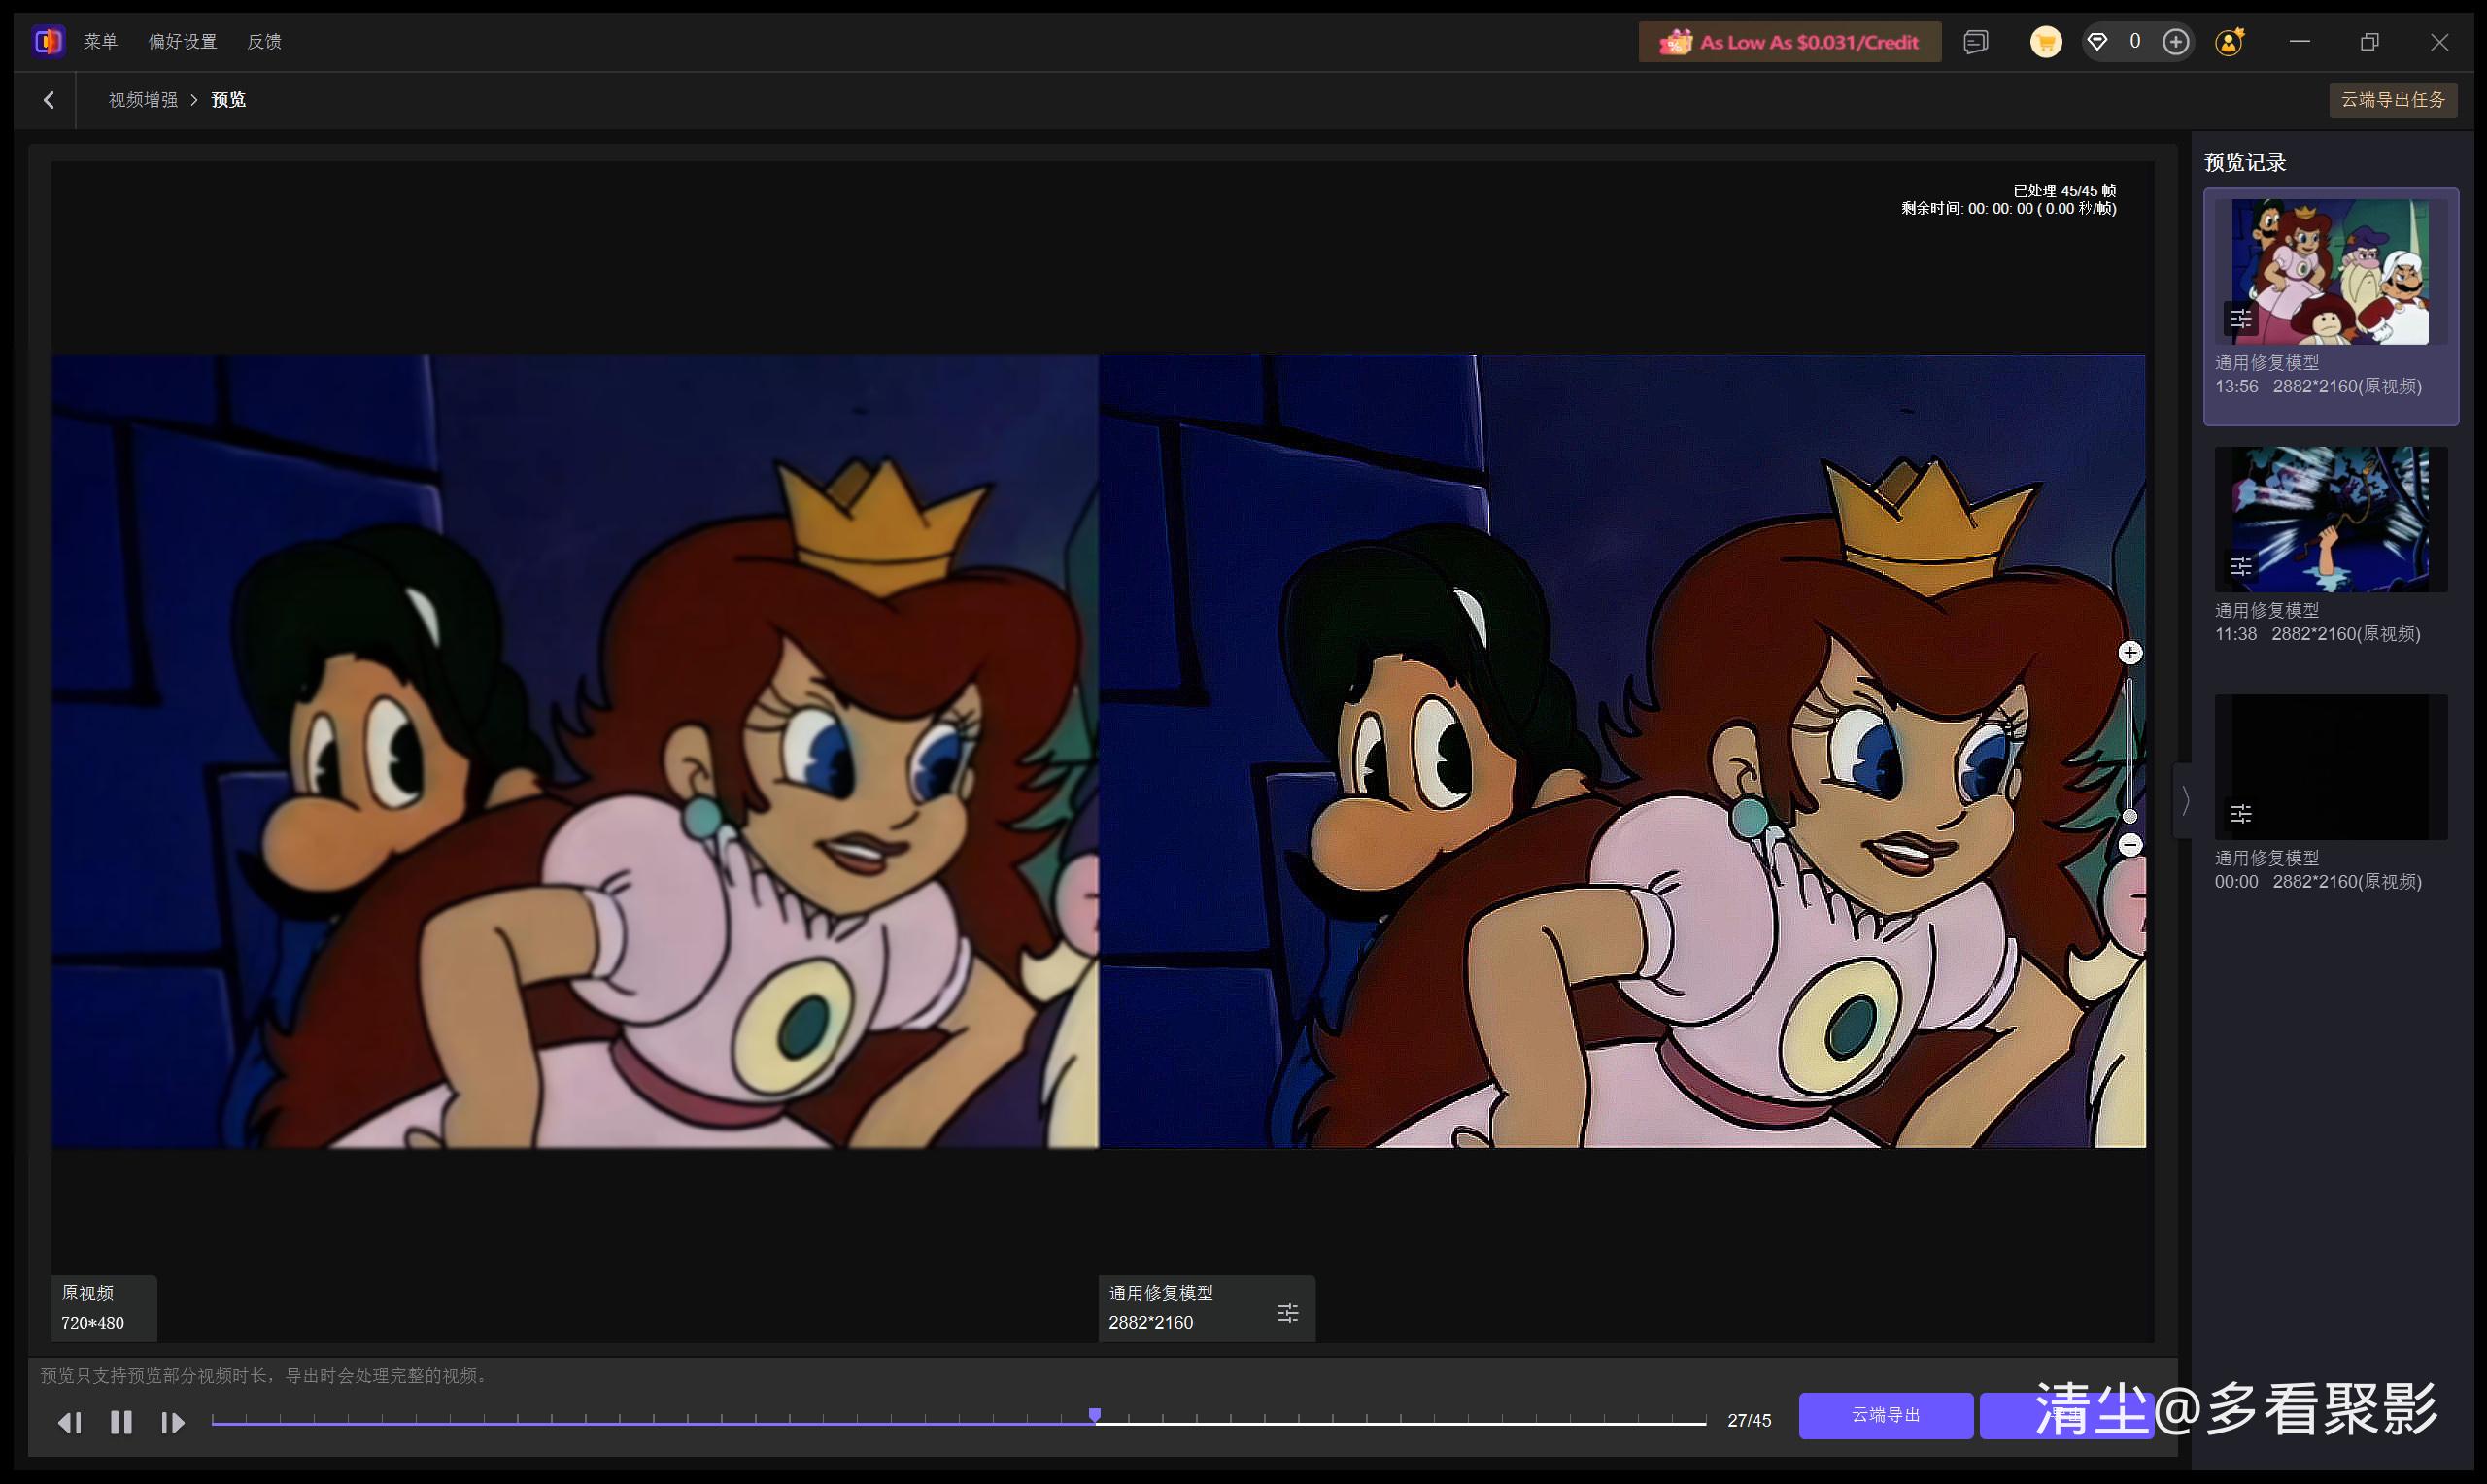Open settings icon on 13:56 preview record

pyautogui.click(x=2241, y=319)
